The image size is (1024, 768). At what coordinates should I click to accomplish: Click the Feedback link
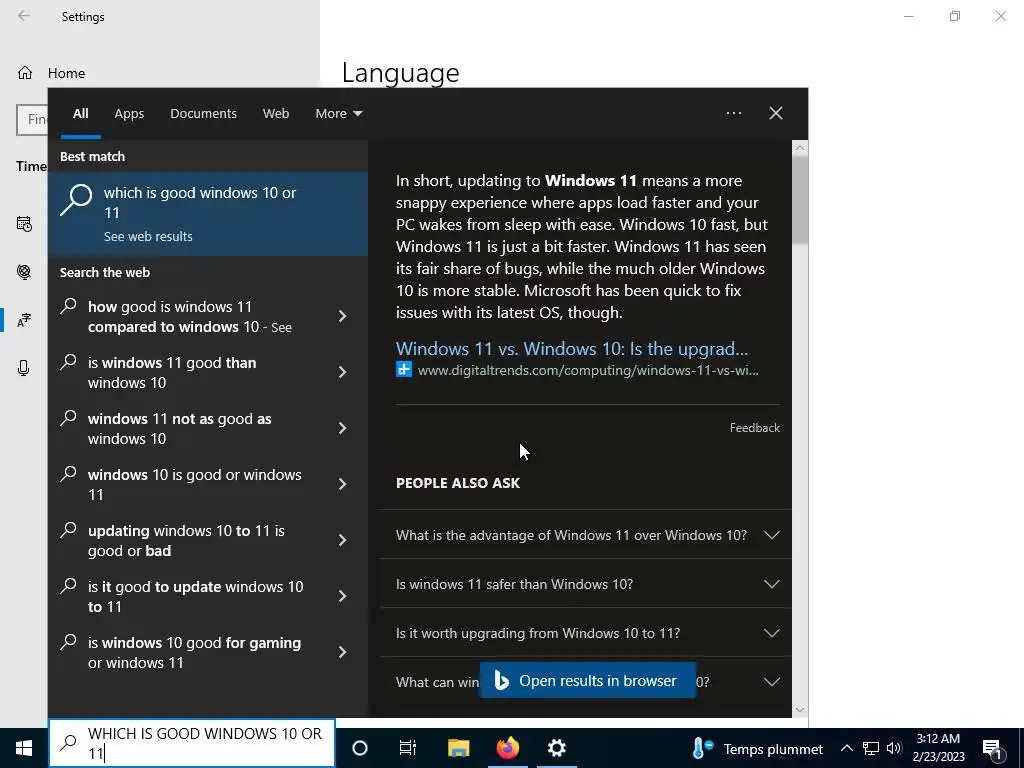pyautogui.click(x=754, y=428)
